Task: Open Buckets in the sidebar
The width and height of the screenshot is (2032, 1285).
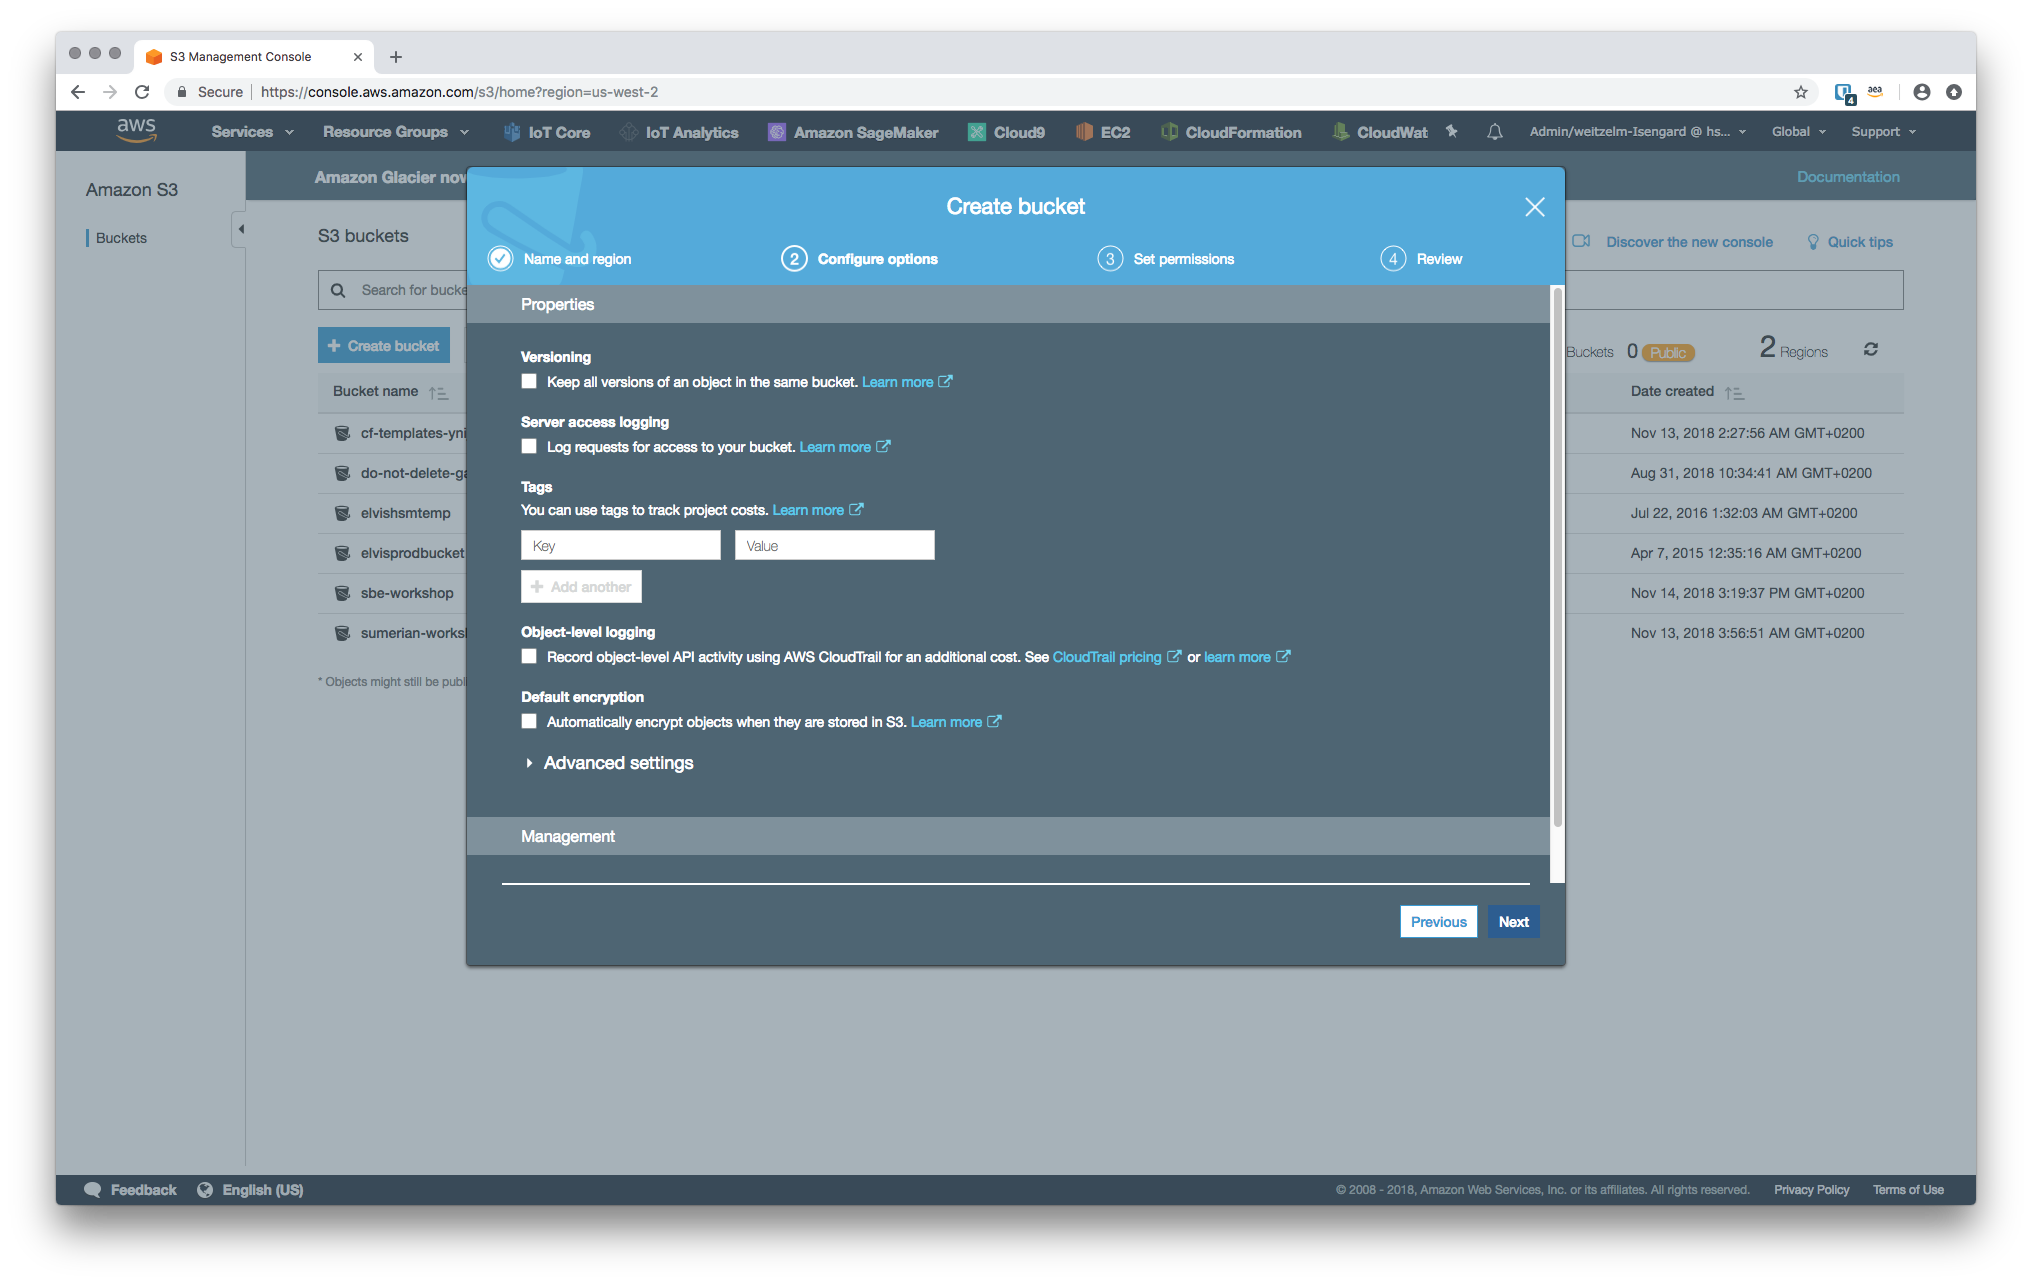Action: coord(121,238)
